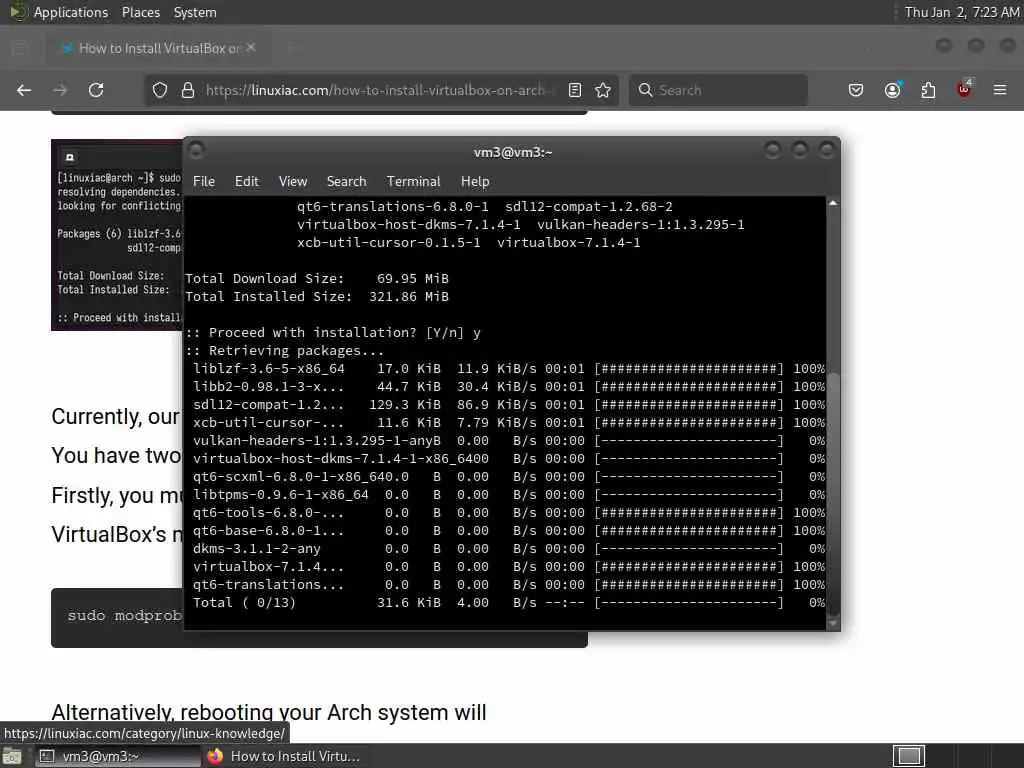Open terminal Search menu
Viewport: 1024px width, 768px height.
click(346, 182)
